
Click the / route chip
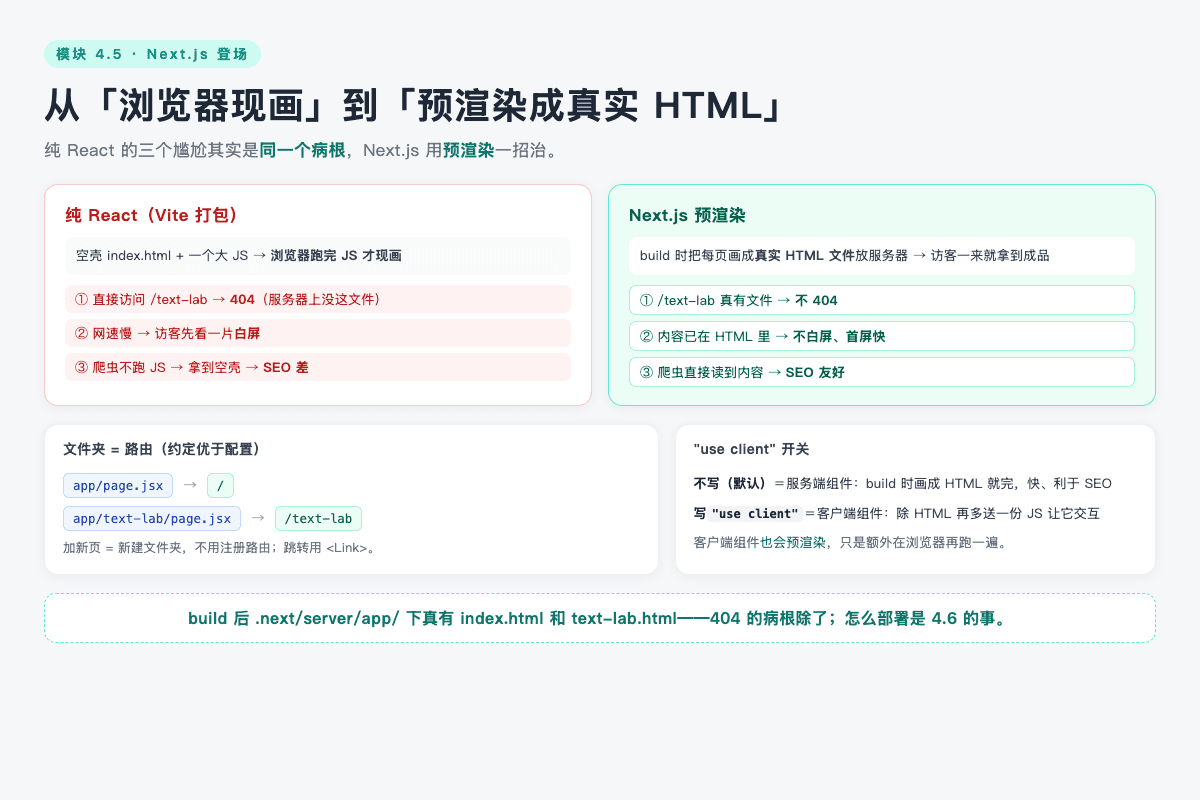tap(220, 486)
